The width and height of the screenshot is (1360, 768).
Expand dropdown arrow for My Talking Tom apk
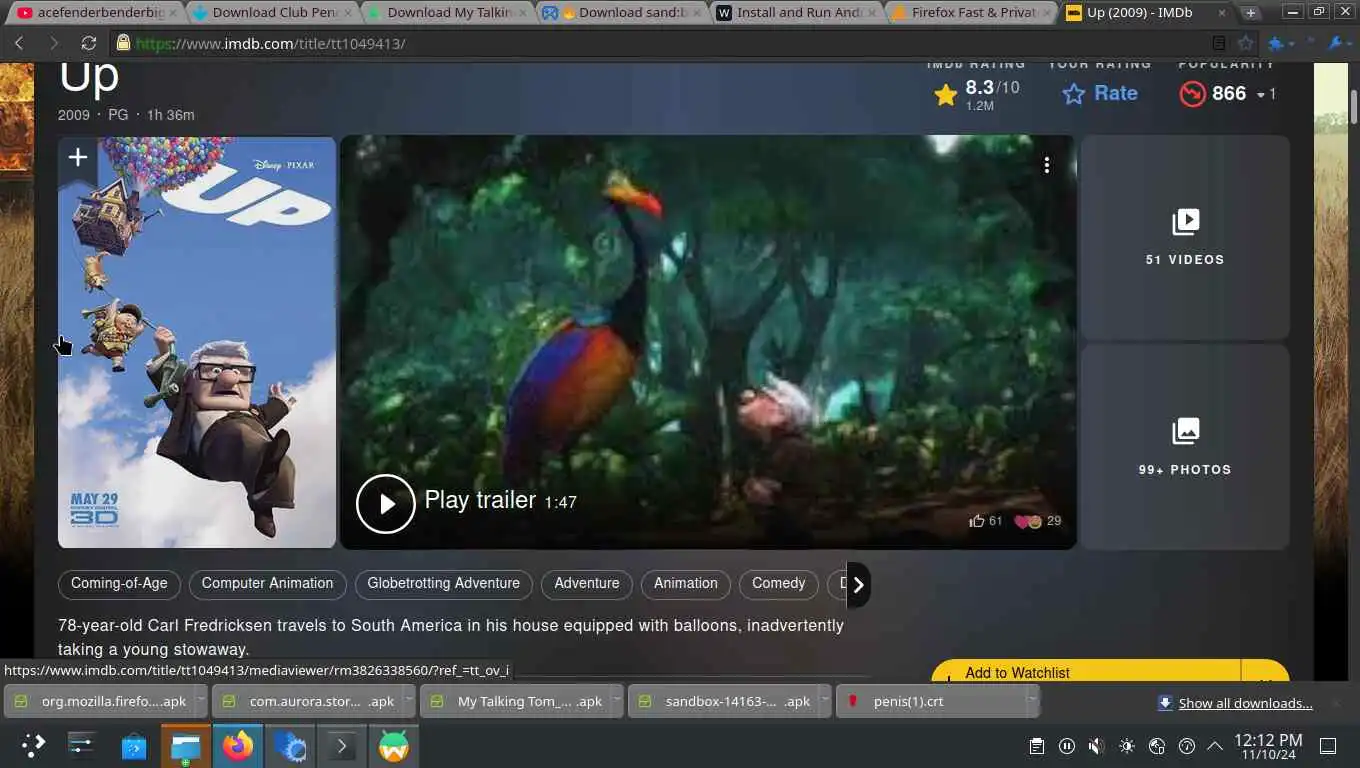(617, 702)
